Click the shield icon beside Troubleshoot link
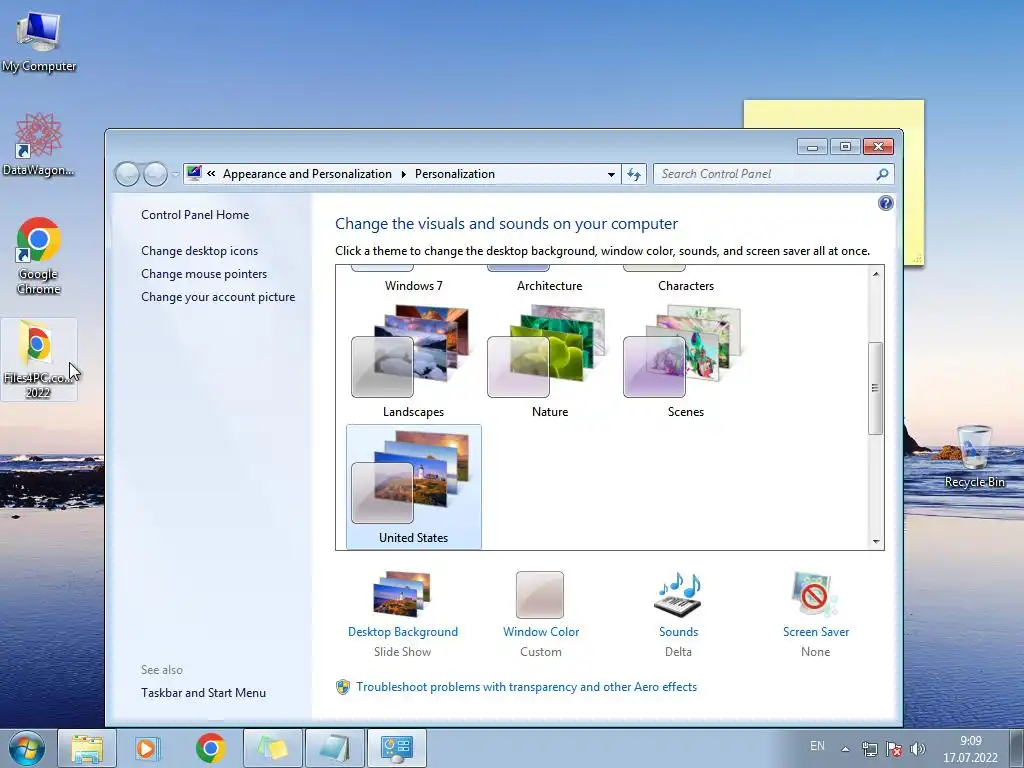The width and height of the screenshot is (1024, 768). pyautogui.click(x=343, y=687)
